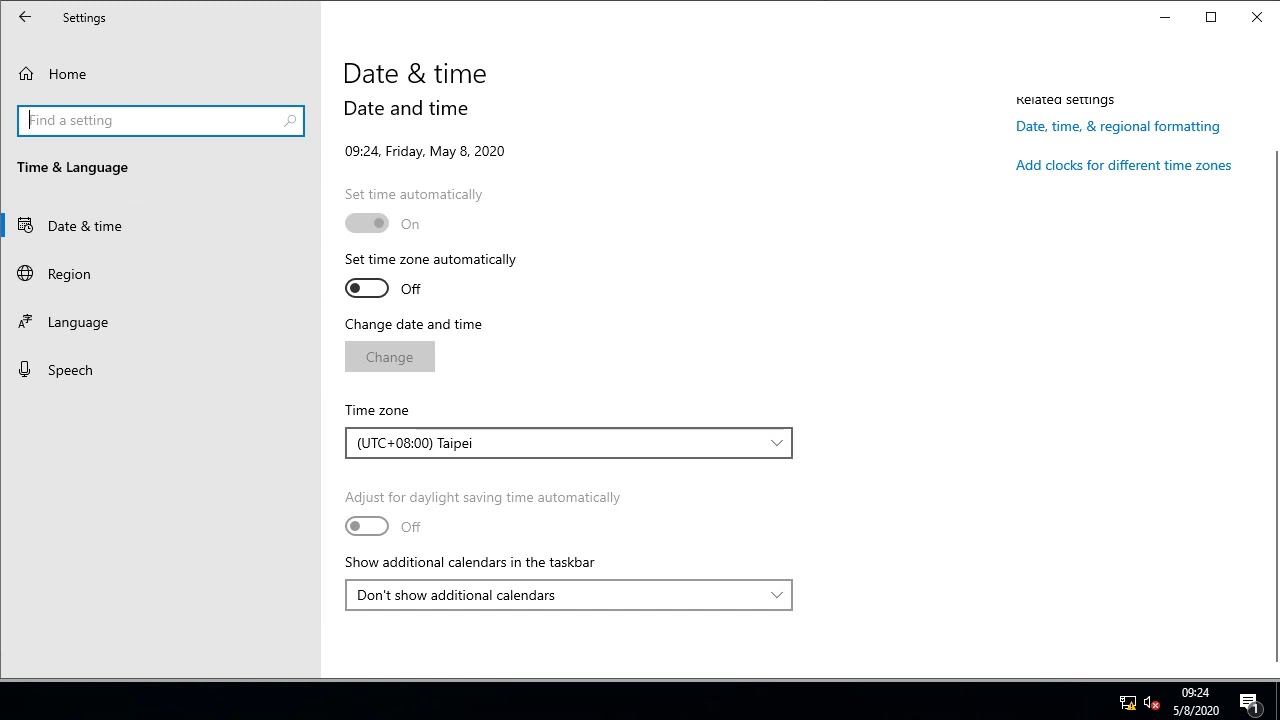Viewport: 1280px width, 720px height.
Task: Open Date, time, & regional formatting link
Action: (x=1118, y=126)
